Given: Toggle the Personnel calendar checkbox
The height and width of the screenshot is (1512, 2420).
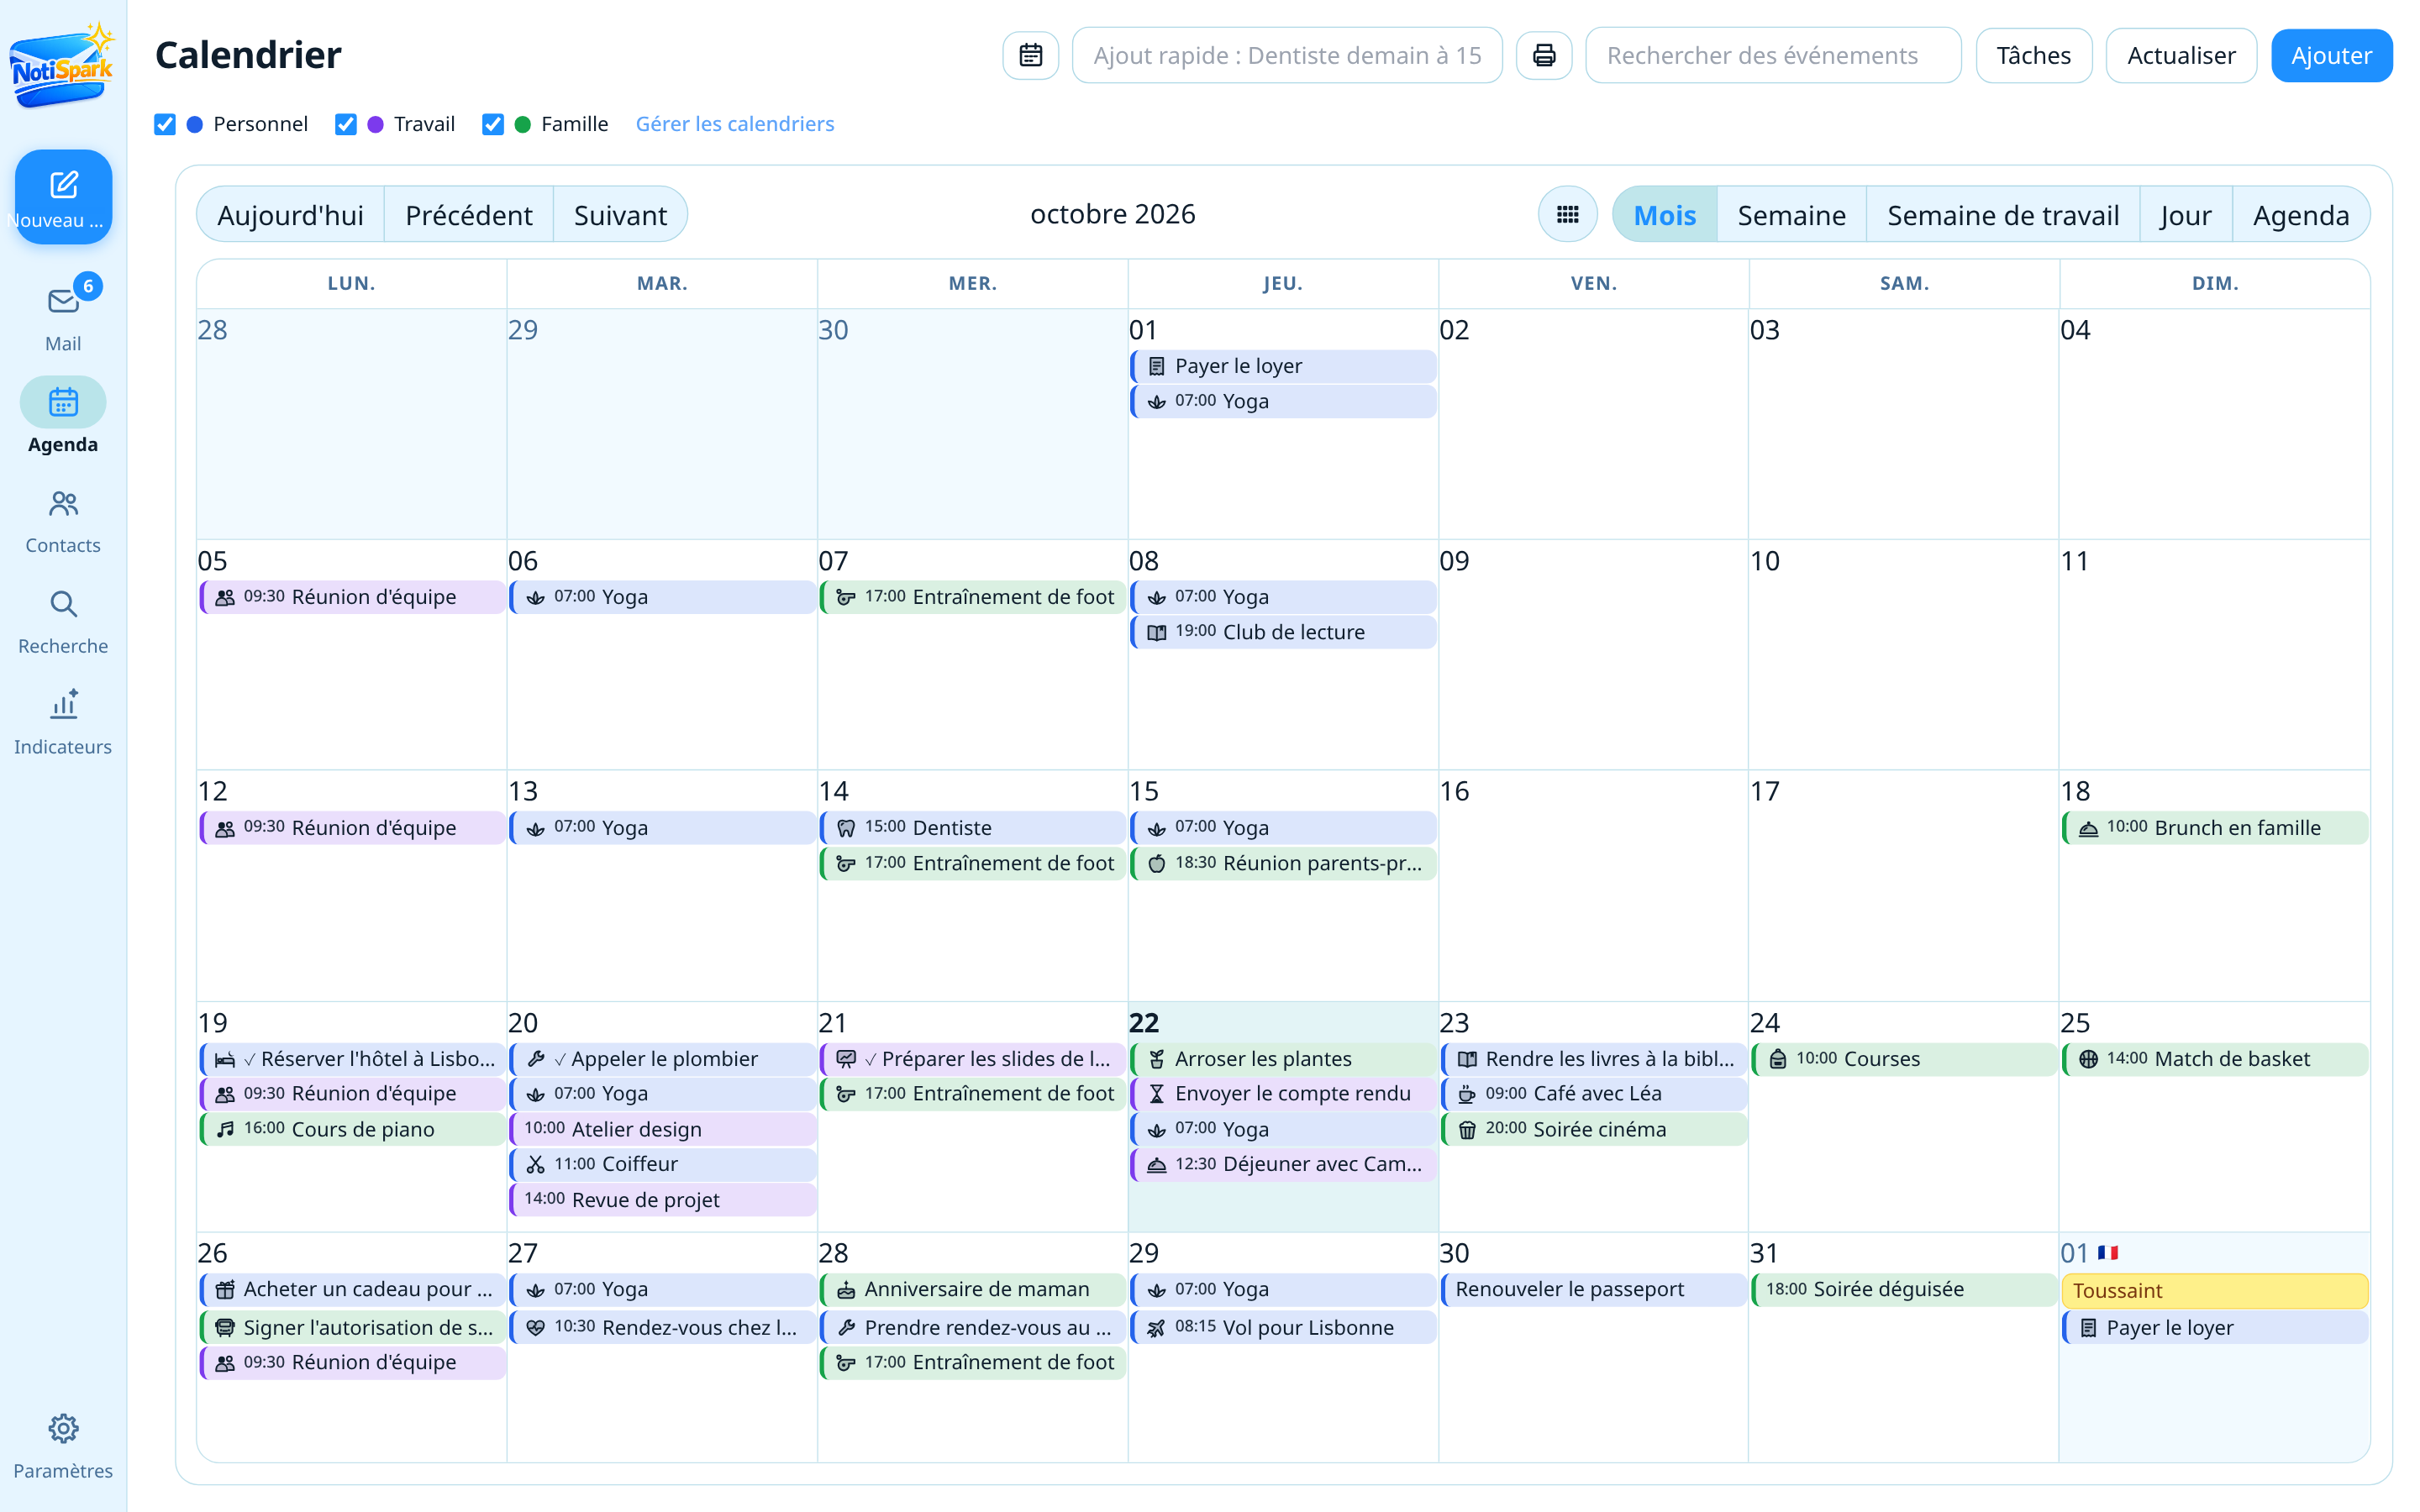Looking at the screenshot, I should pyautogui.click(x=165, y=124).
